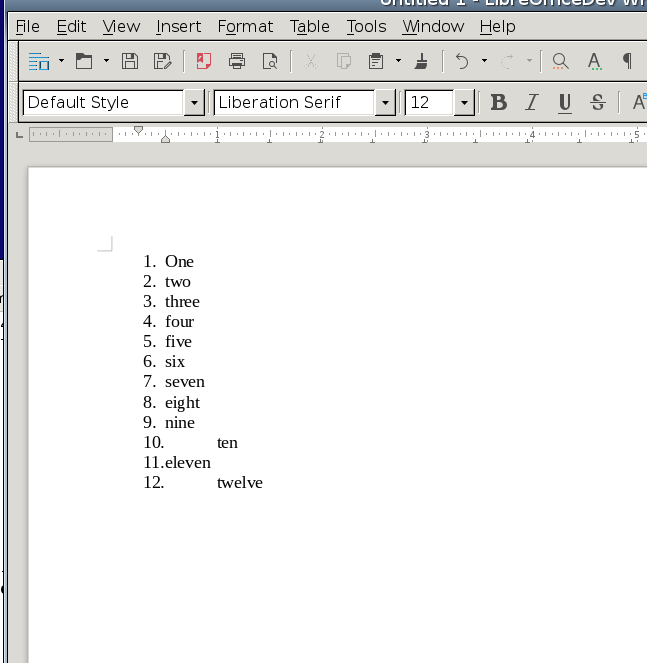Click the Cut scissors icon
This screenshot has height=663, width=647.
[311, 61]
